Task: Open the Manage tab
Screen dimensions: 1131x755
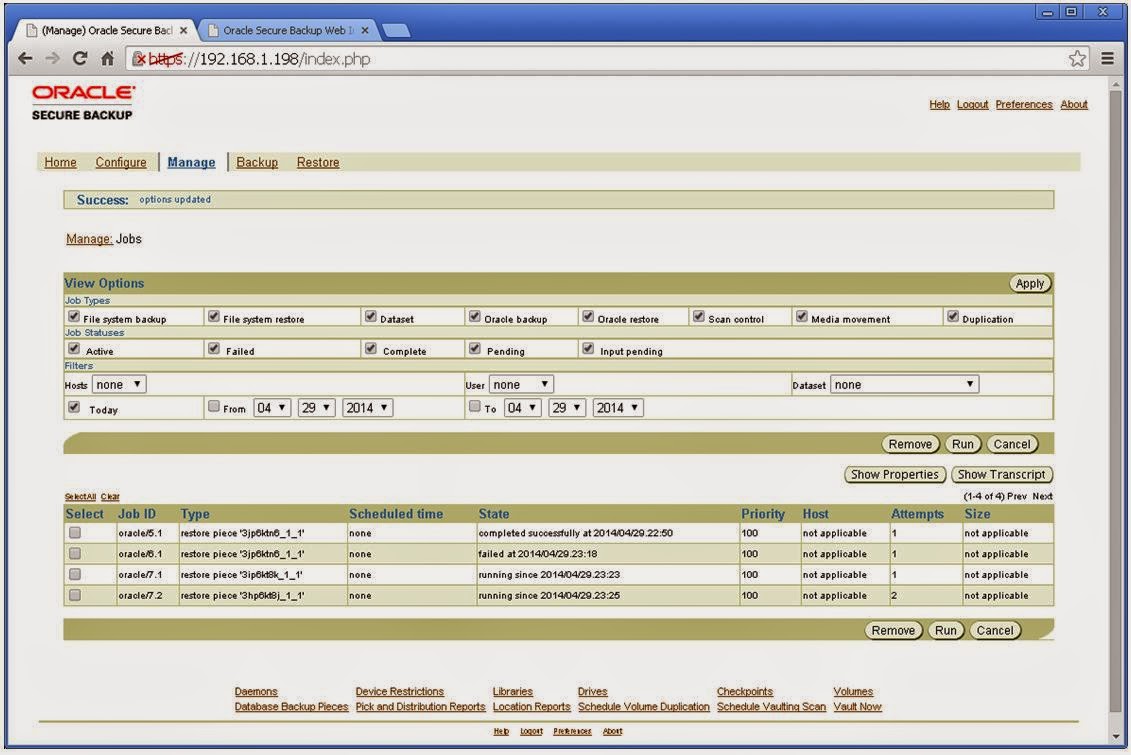Action: [191, 162]
